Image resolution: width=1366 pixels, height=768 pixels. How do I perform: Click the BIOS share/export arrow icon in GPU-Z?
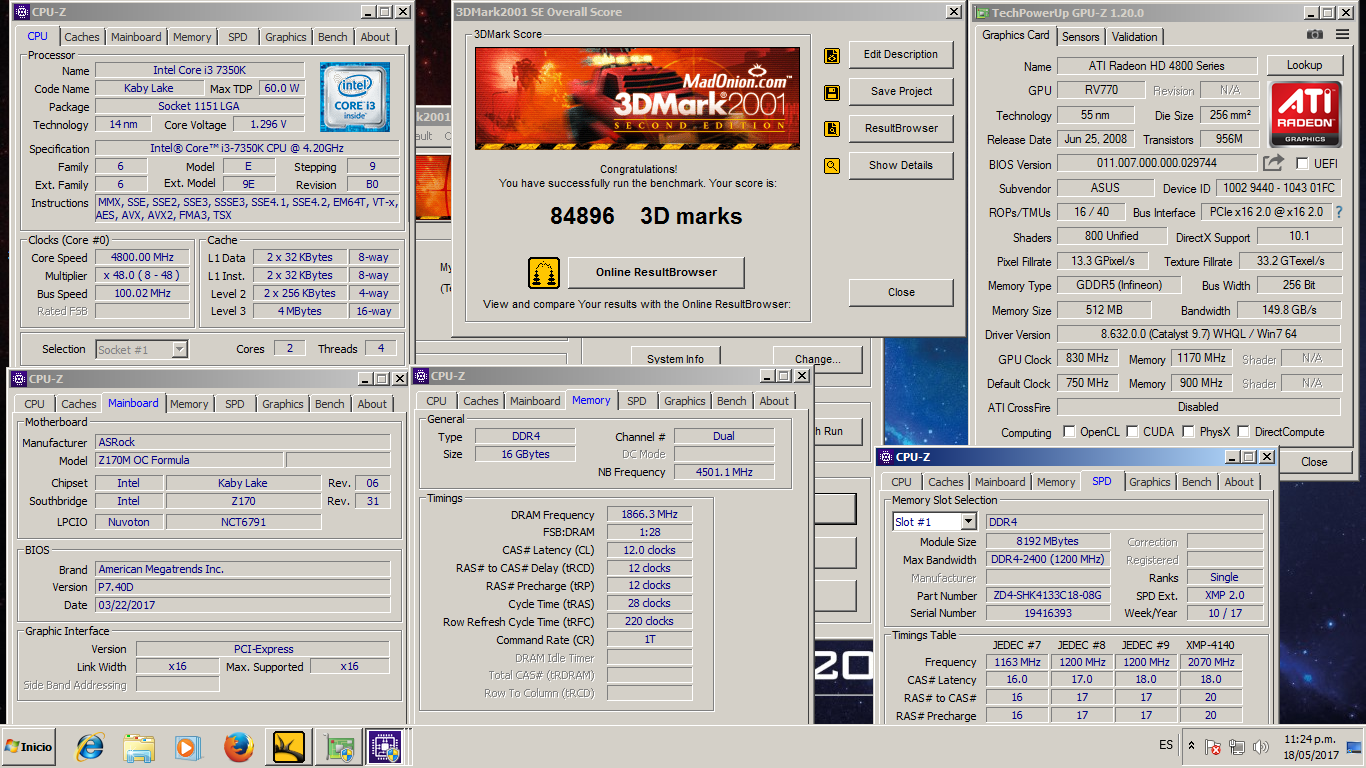point(1273,163)
